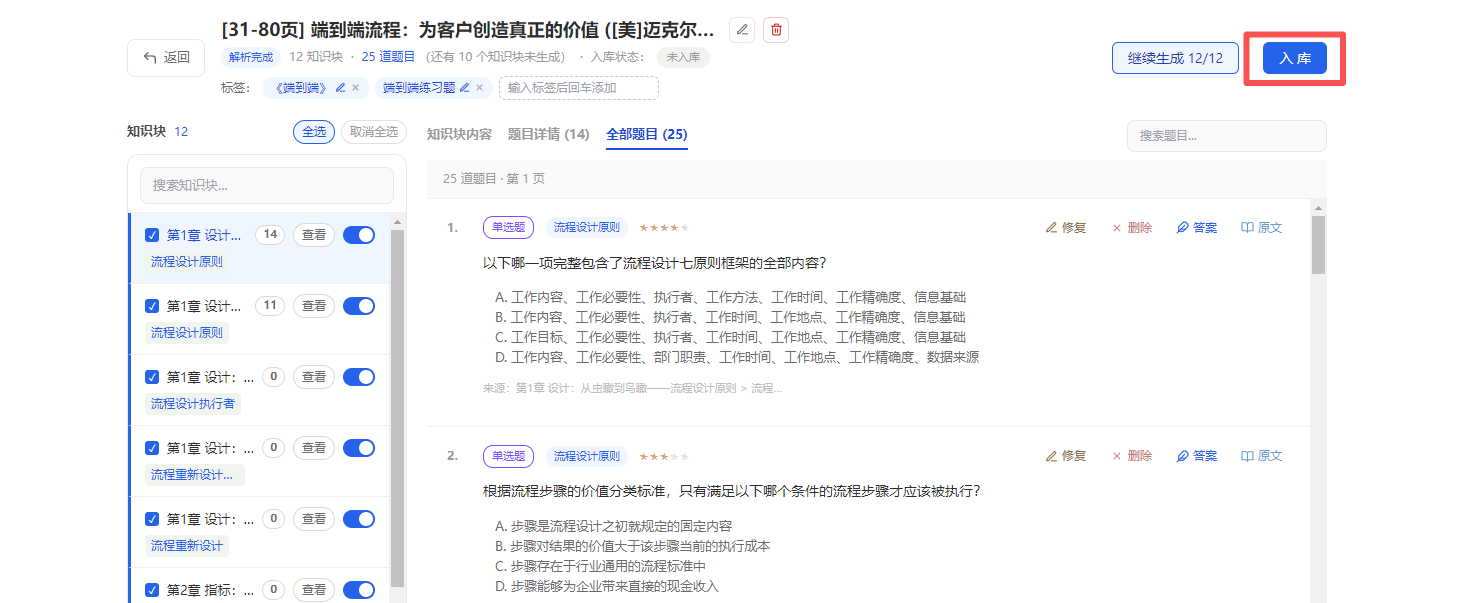This screenshot has height=603, width=1479.
Task: Click the 11 count badge in the second block
Action: pyautogui.click(x=270, y=306)
